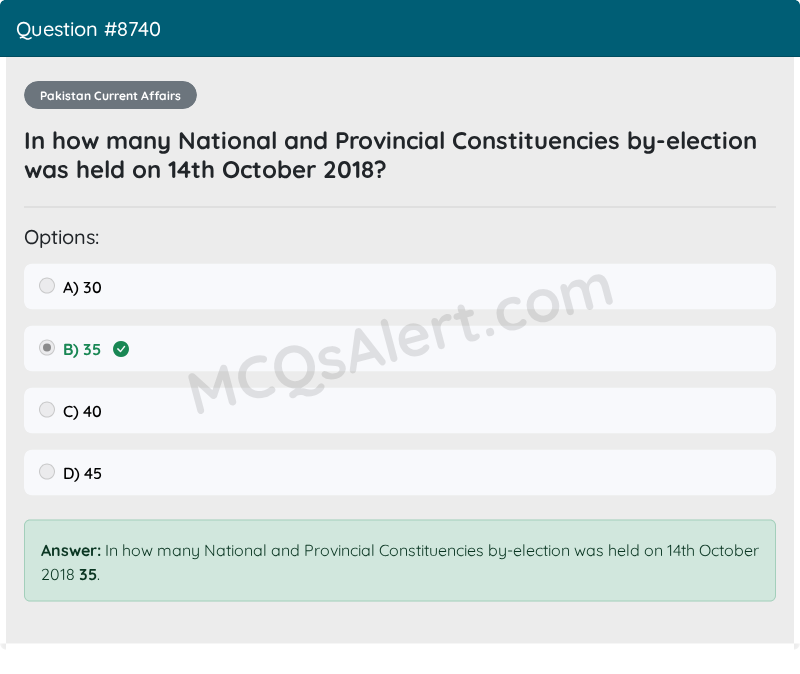Click the C) 40 option label
Screen dimensions: 800x674
(82, 412)
